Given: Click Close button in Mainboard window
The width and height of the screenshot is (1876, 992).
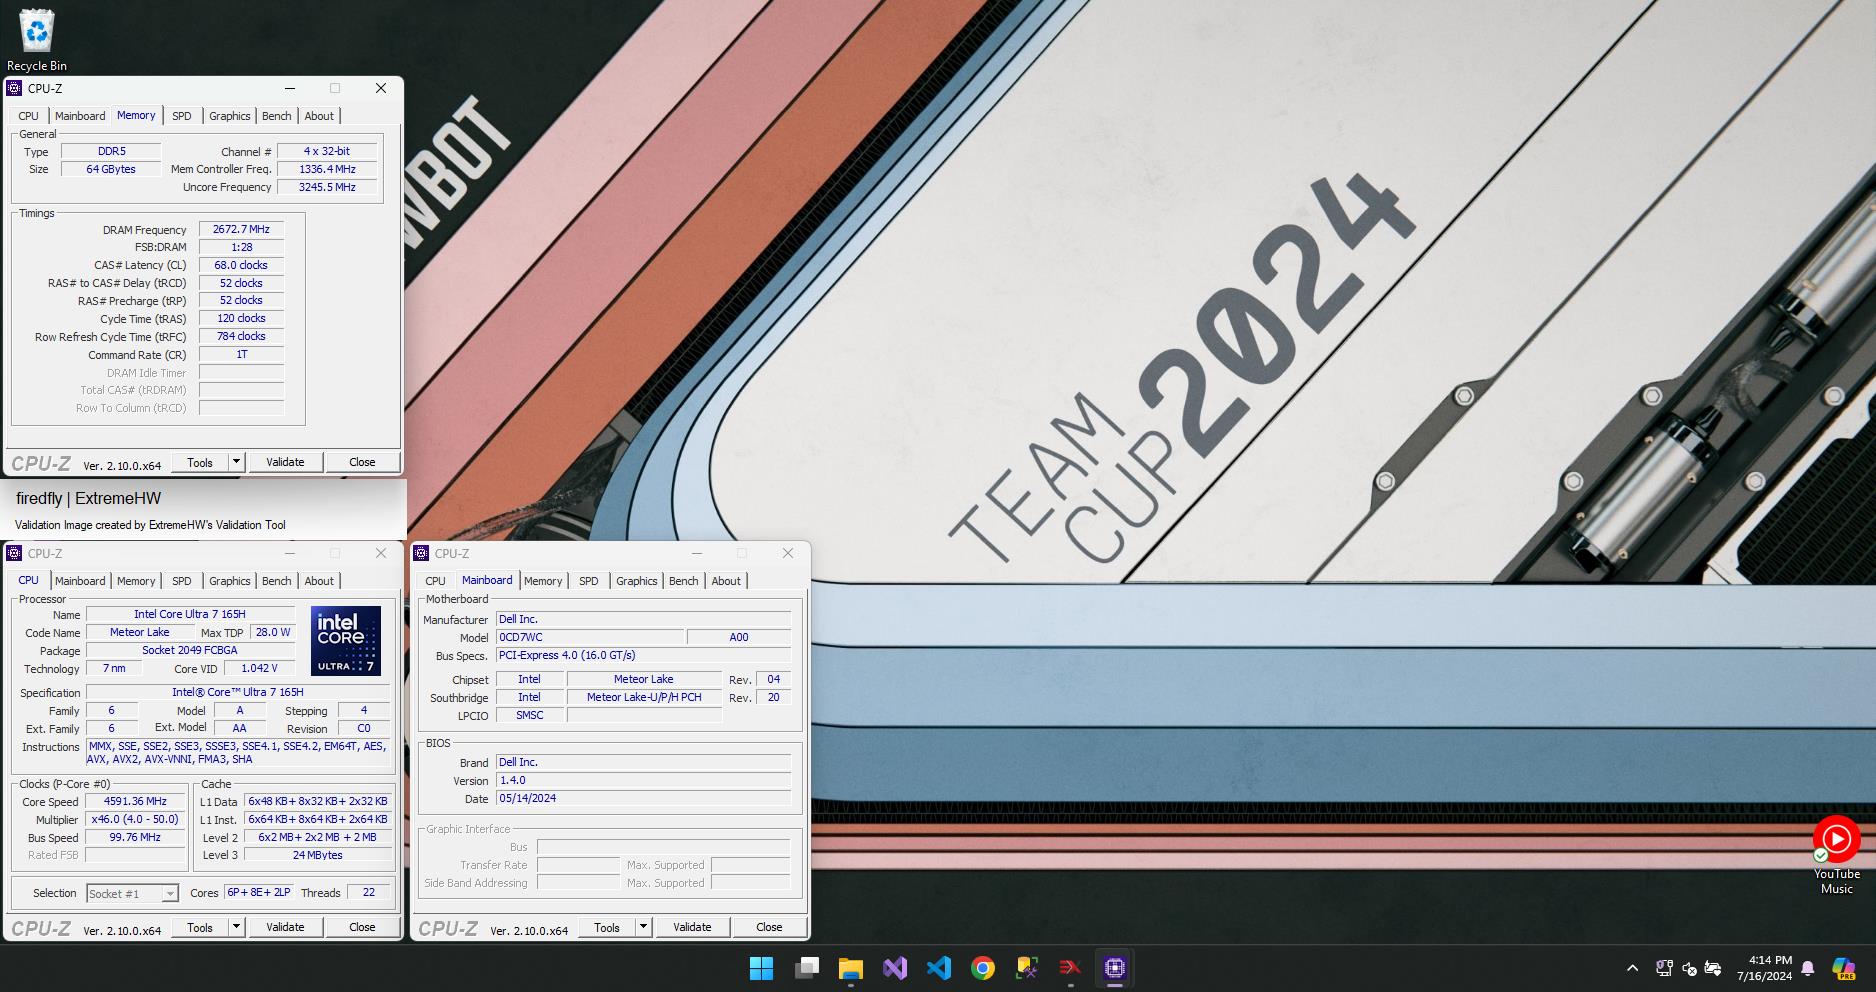Looking at the screenshot, I should 769,927.
